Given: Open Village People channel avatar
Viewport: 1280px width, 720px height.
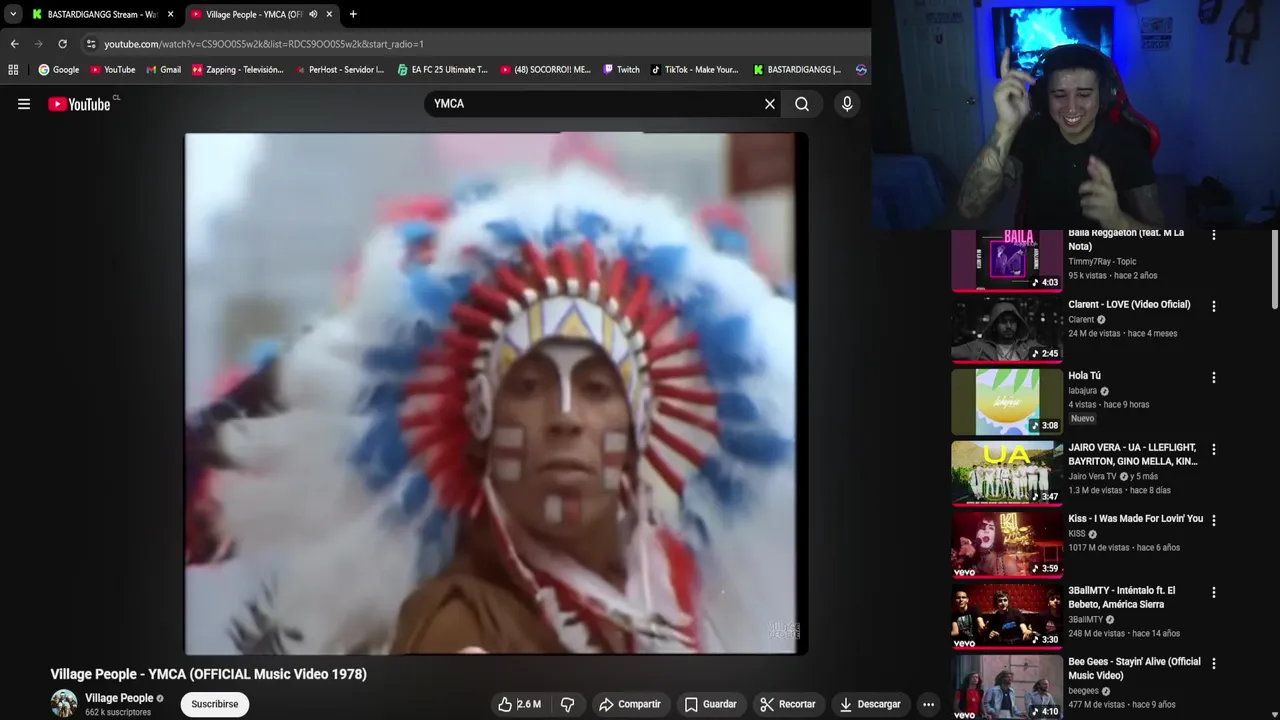Looking at the screenshot, I should pos(64,703).
